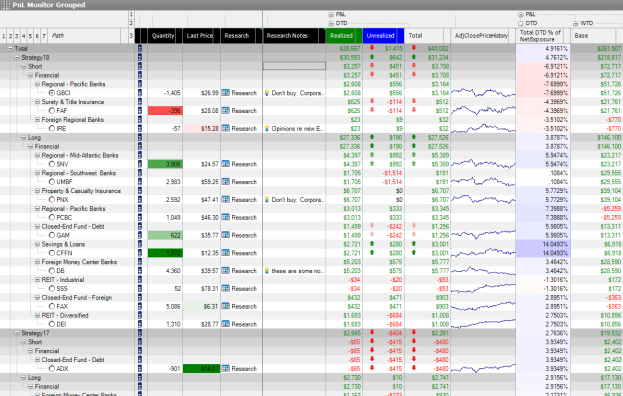
Task: Collapse the Long group under Strategy18
Action: [x=23, y=137]
